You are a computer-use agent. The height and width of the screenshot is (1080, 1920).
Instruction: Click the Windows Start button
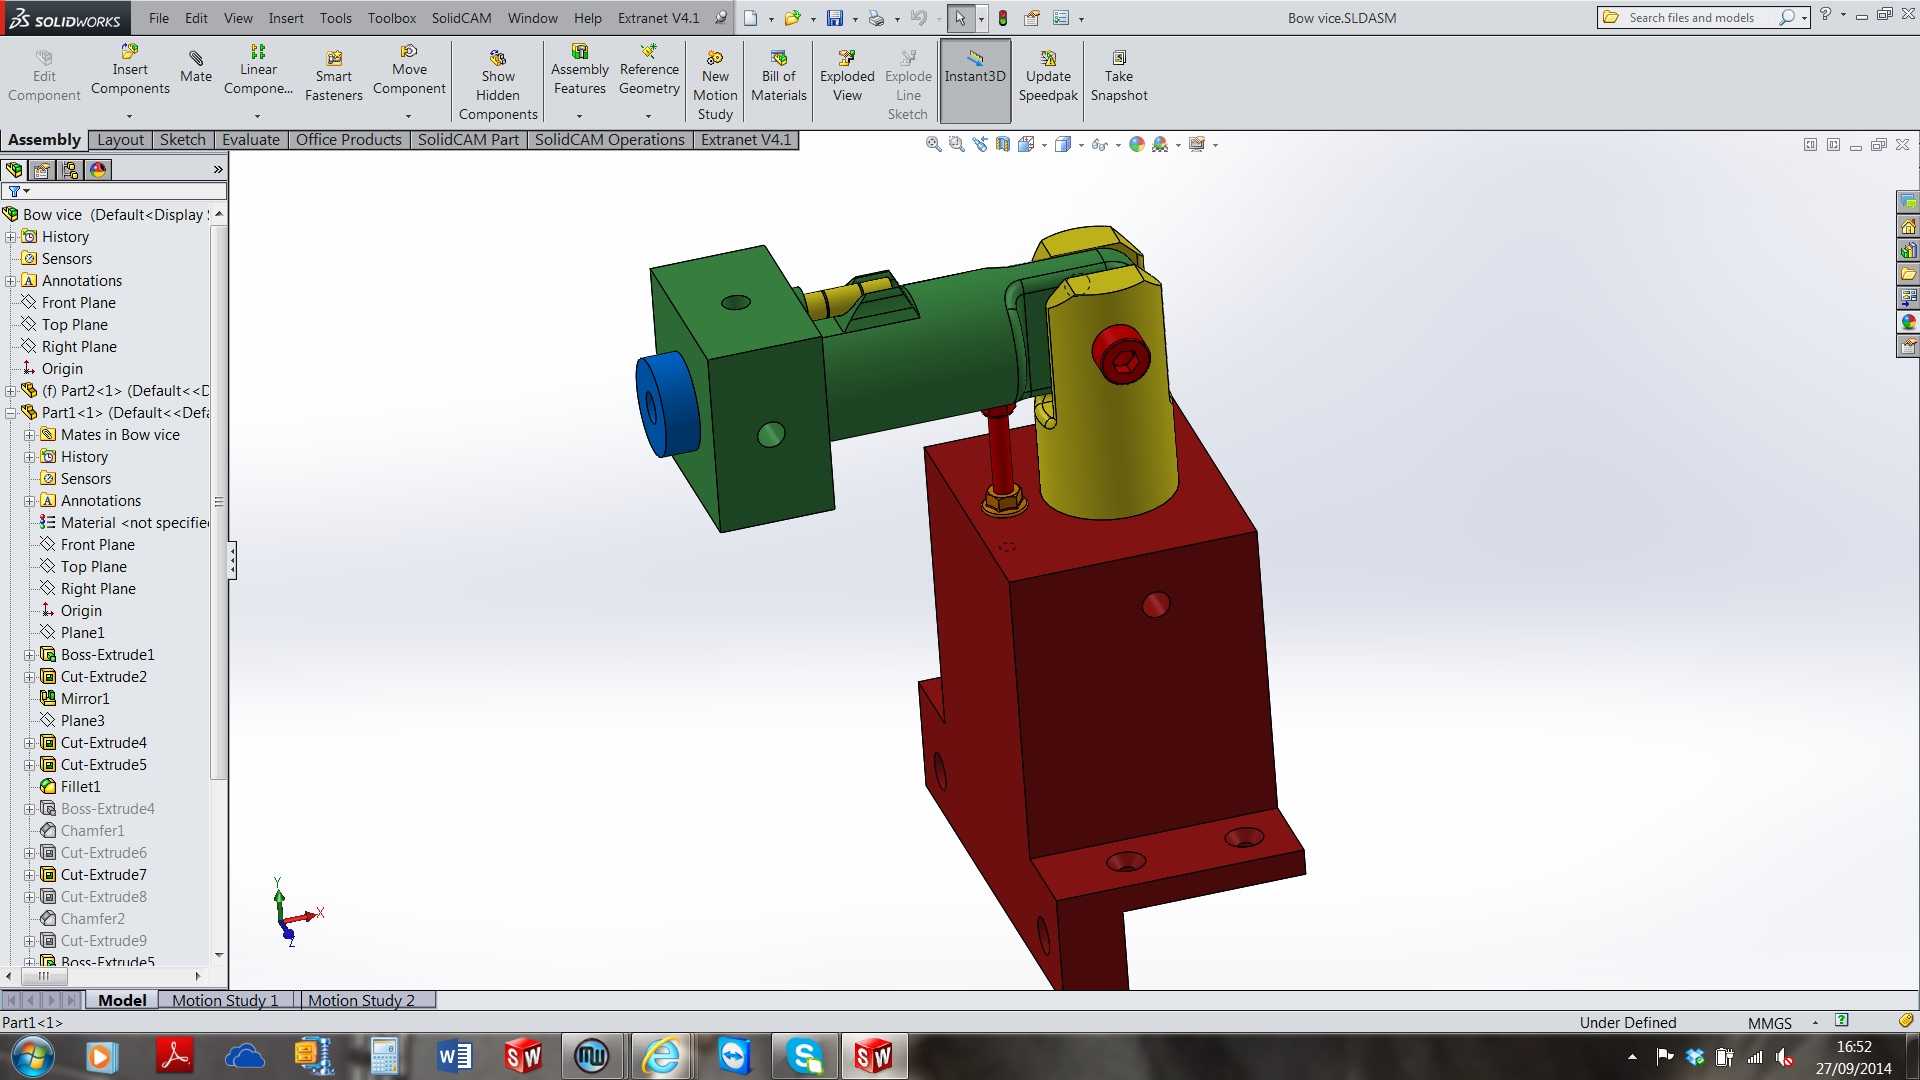pos(32,1057)
